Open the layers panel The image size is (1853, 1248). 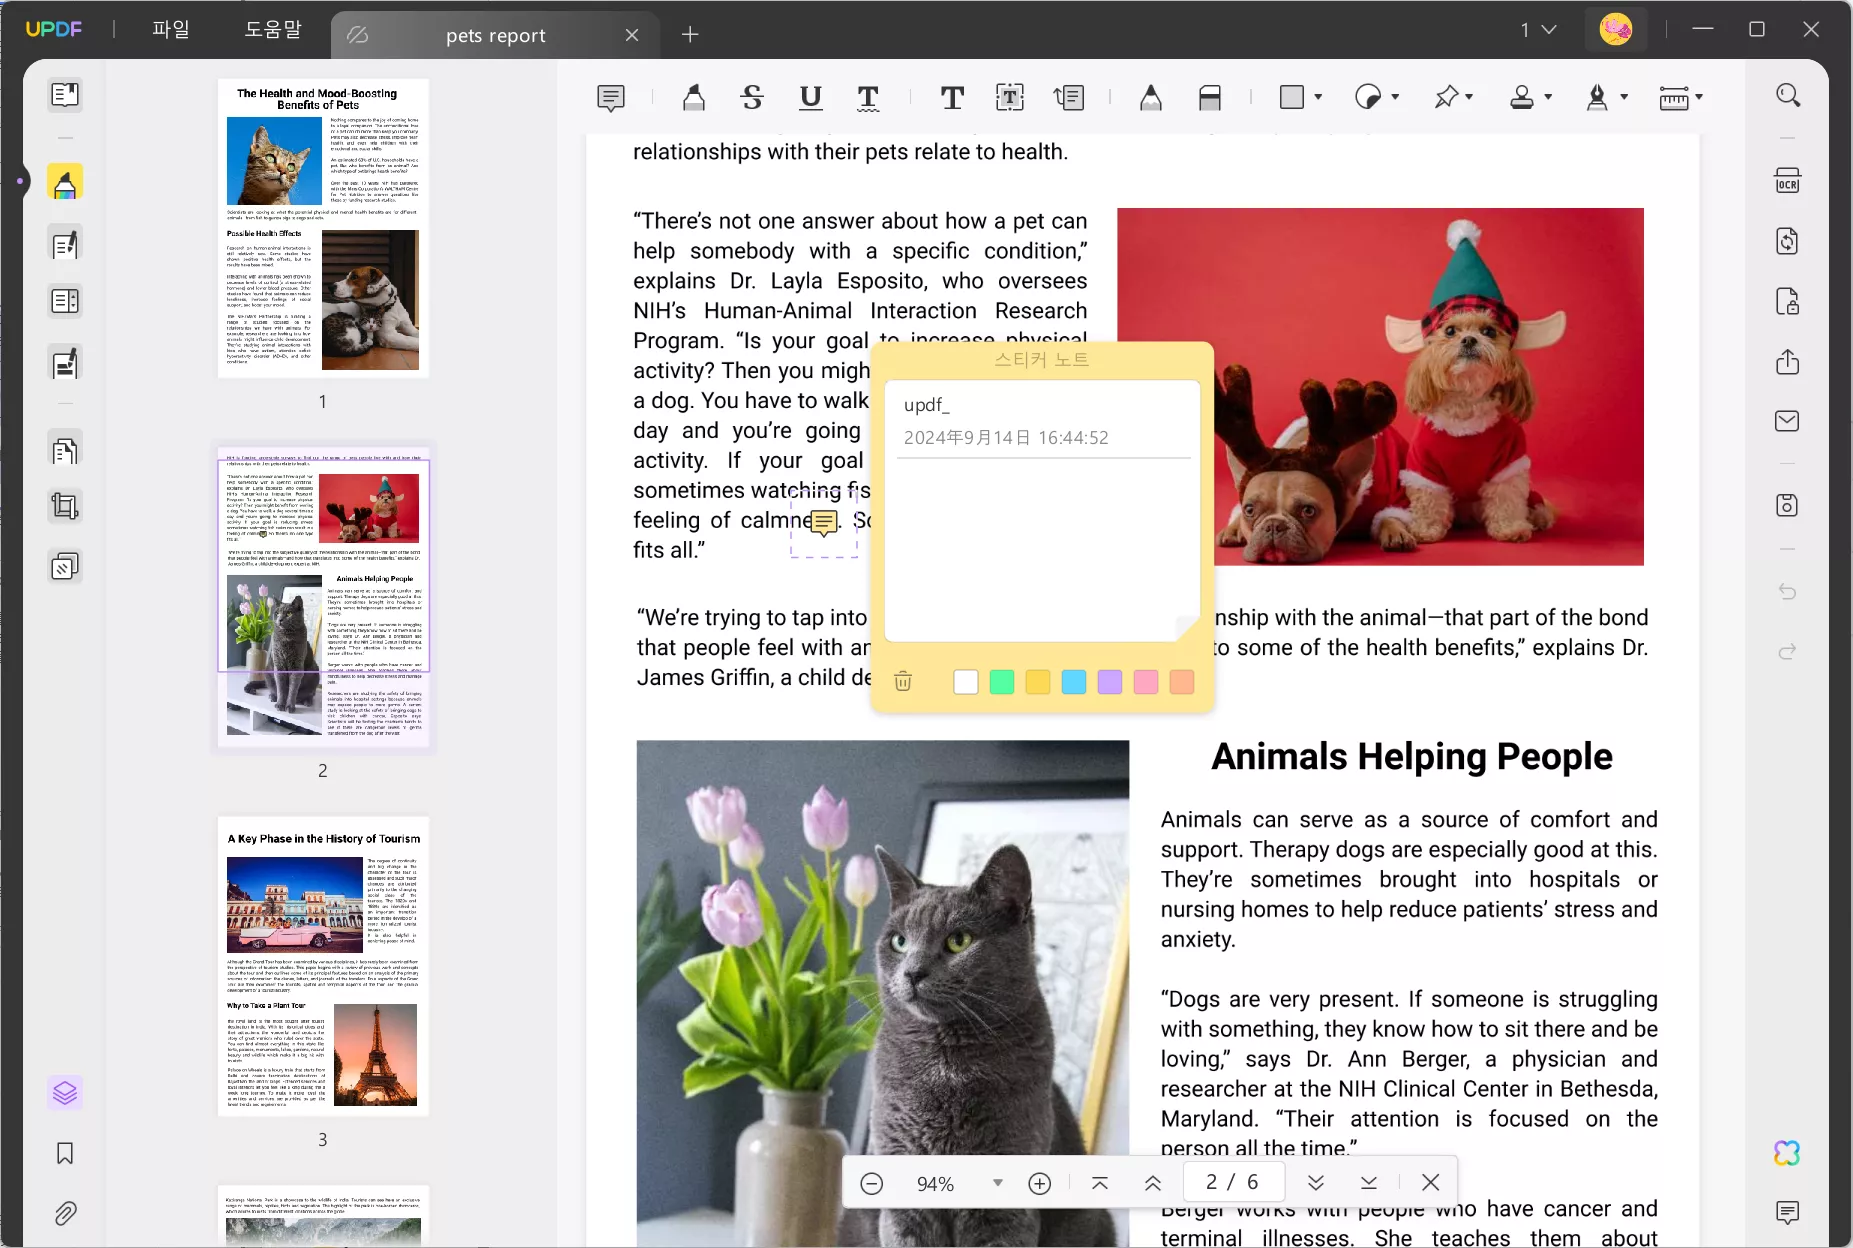(65, 1093)
